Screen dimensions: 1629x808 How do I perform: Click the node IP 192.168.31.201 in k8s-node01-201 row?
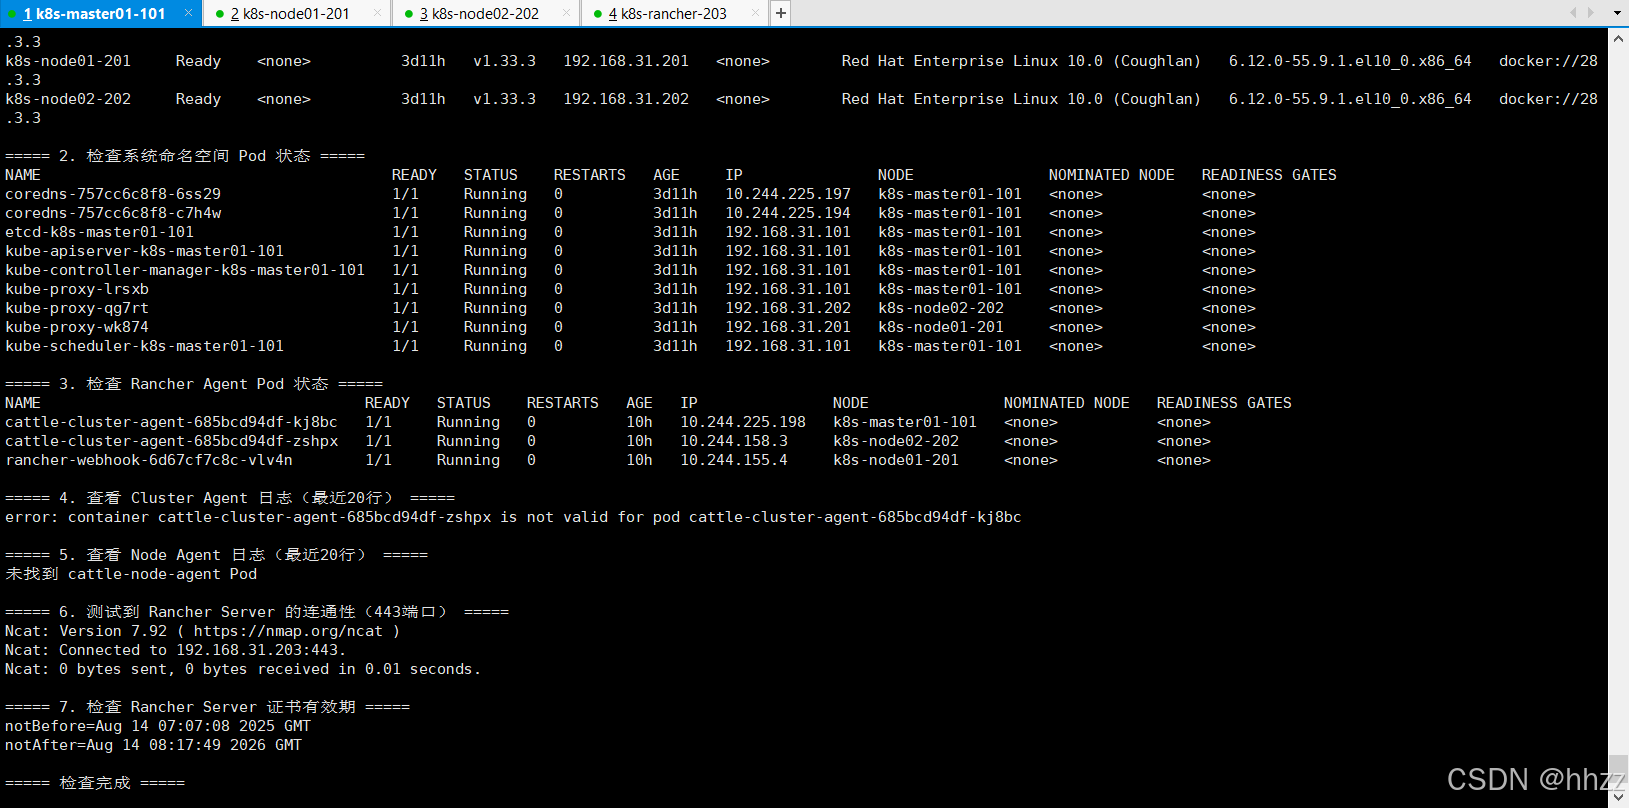626,61
